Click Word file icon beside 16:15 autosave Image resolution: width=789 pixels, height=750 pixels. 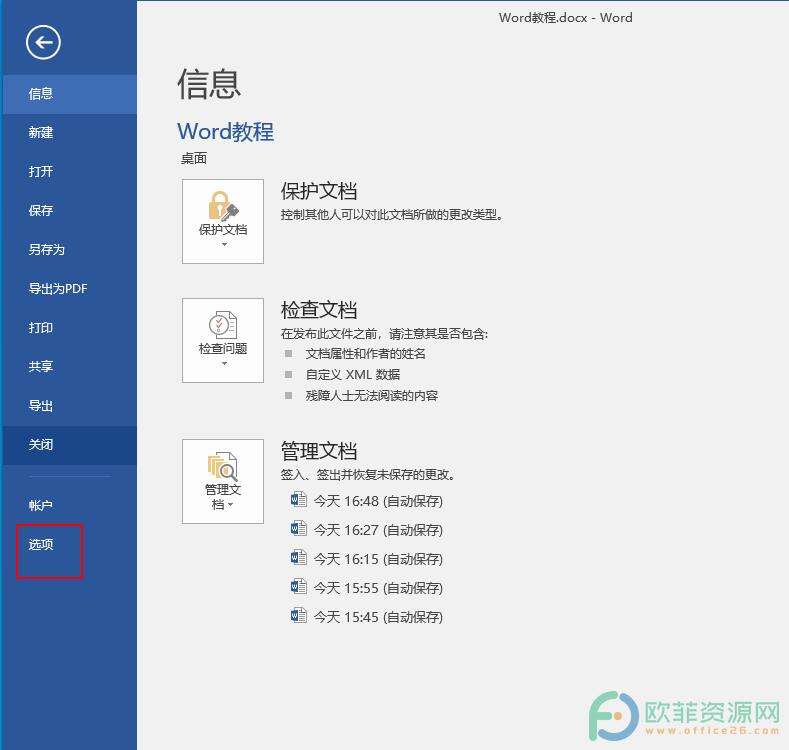pos(299,558)
